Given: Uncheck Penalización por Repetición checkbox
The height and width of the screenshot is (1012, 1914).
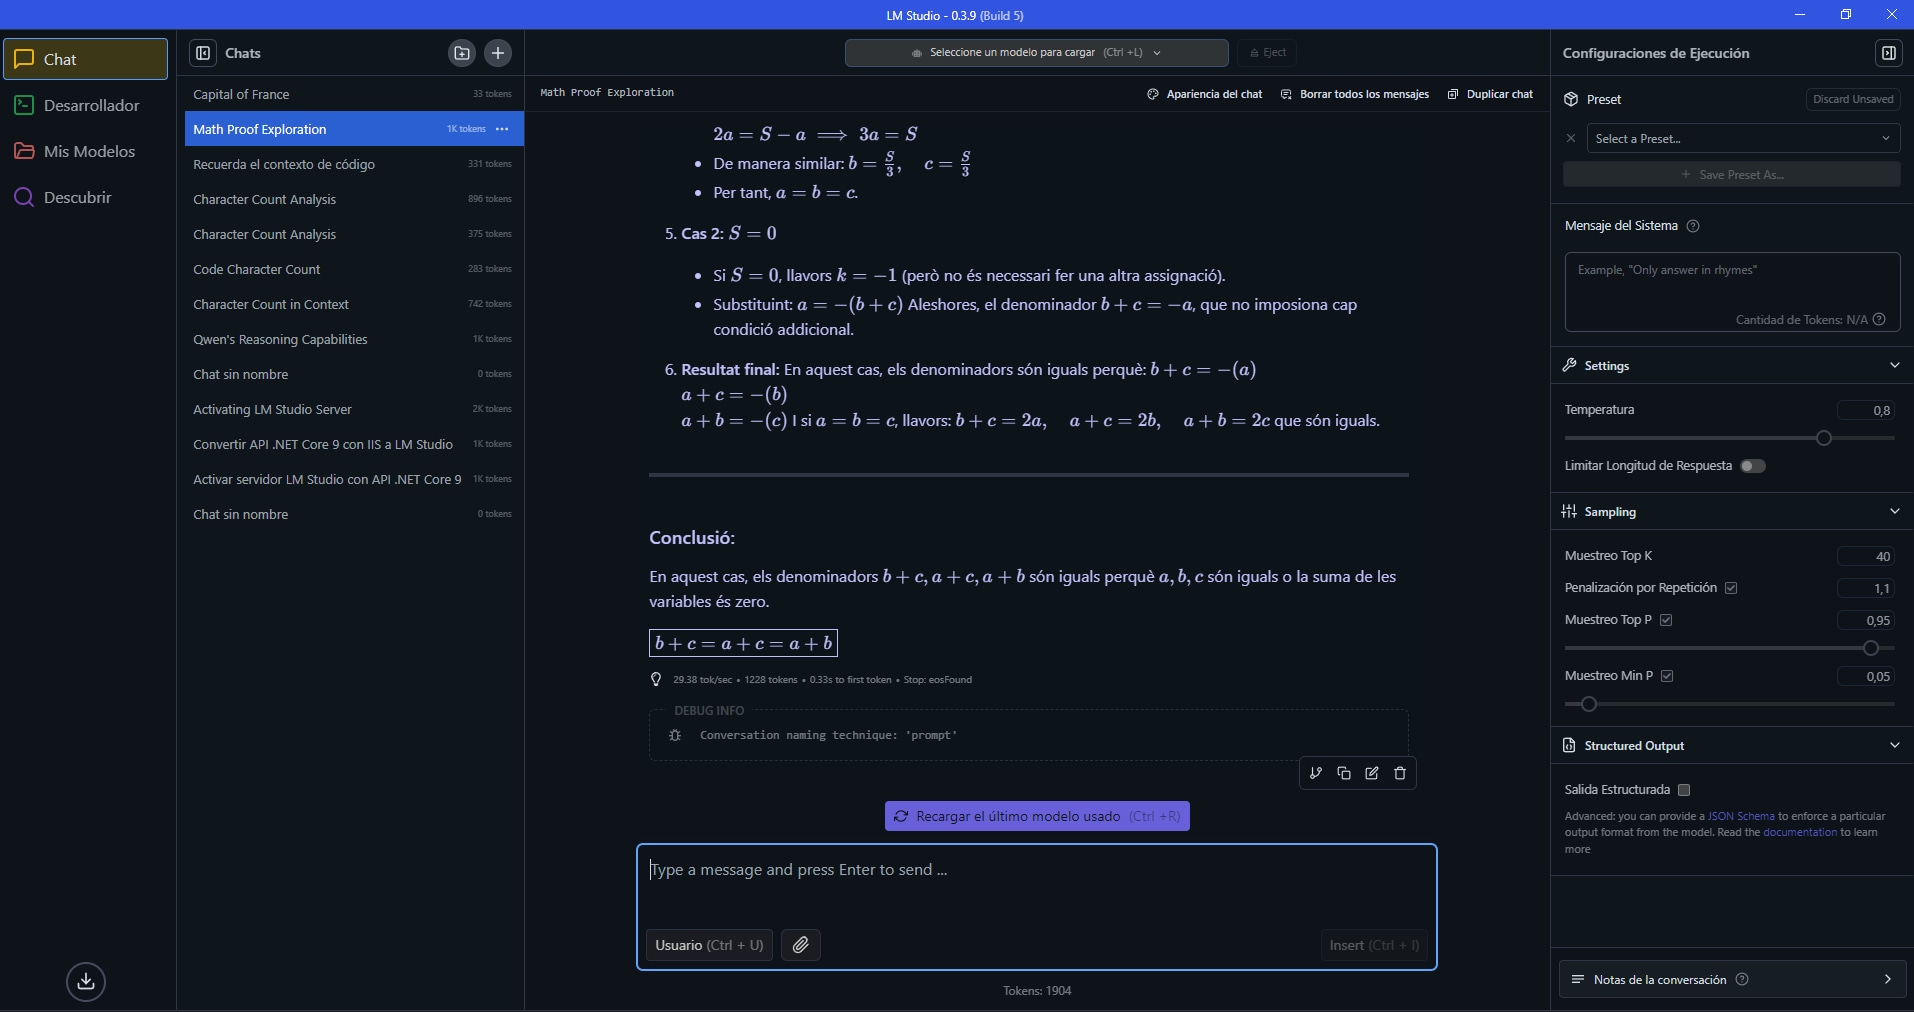Looking at the screenshot, I should coord(1731,588).
